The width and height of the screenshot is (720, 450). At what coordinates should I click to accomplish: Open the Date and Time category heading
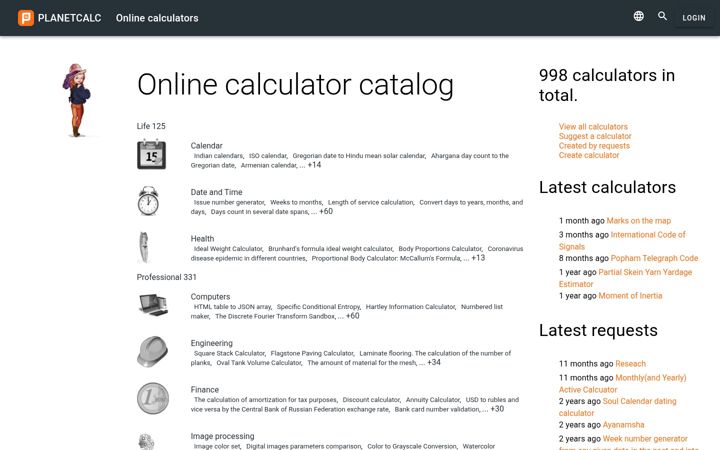pyautogui.click(x=216, y=192)
